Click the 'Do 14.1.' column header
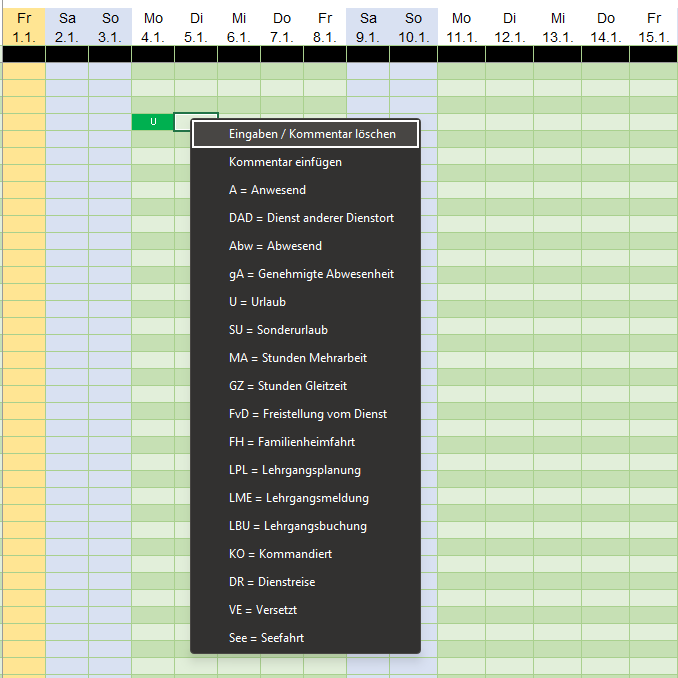This screenshot has width=678, height=678. tap(606, 27)
